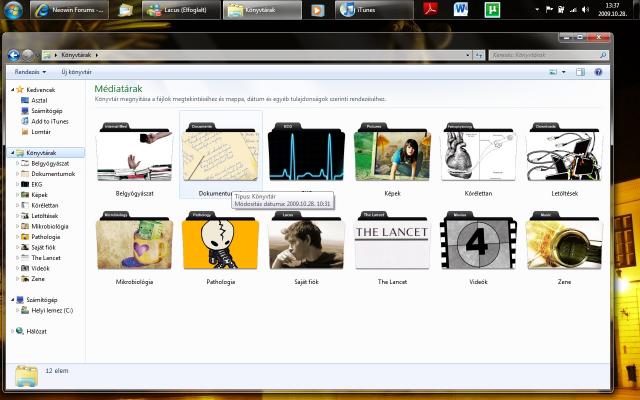Expand Kórélettan in the navigation tree
640x400 pixels.
point(17,205)
